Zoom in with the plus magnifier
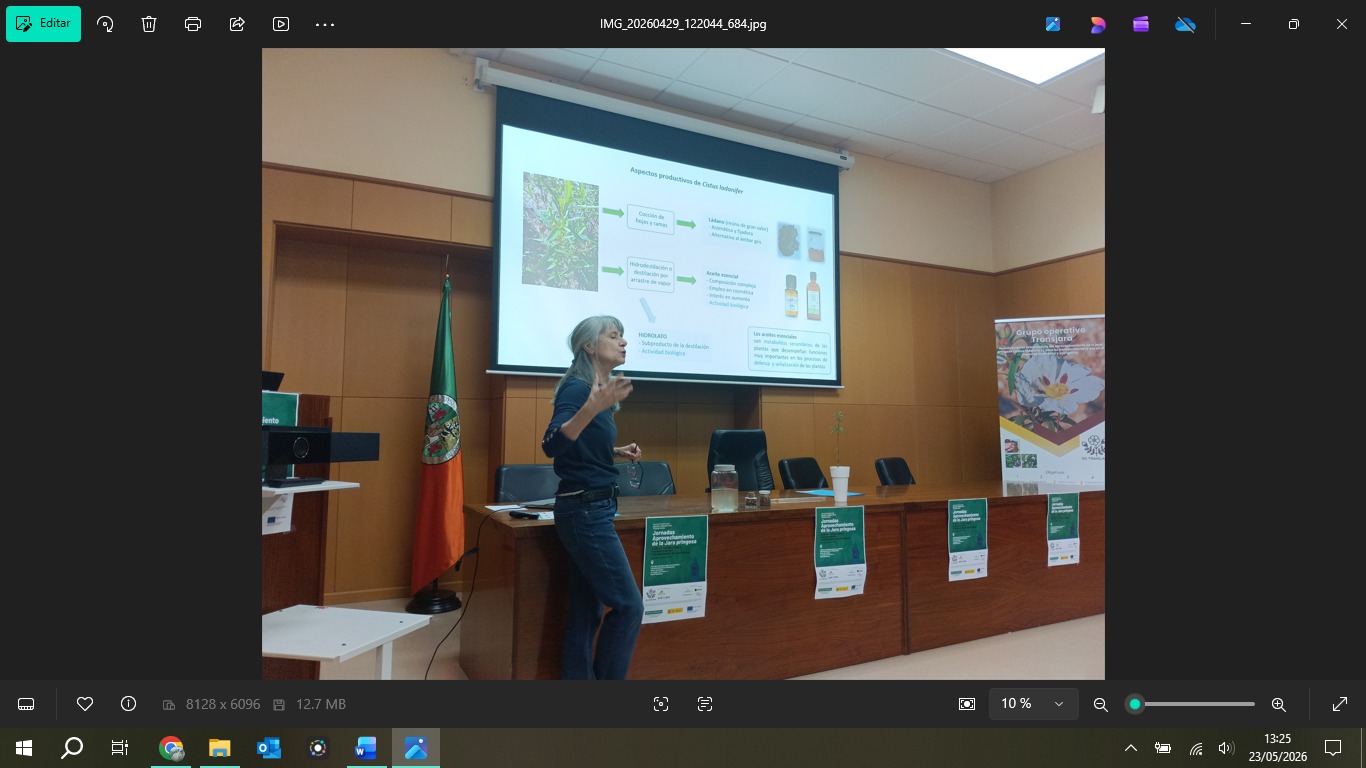Viewport: 1366px width, 768px height. (1278, 704)
